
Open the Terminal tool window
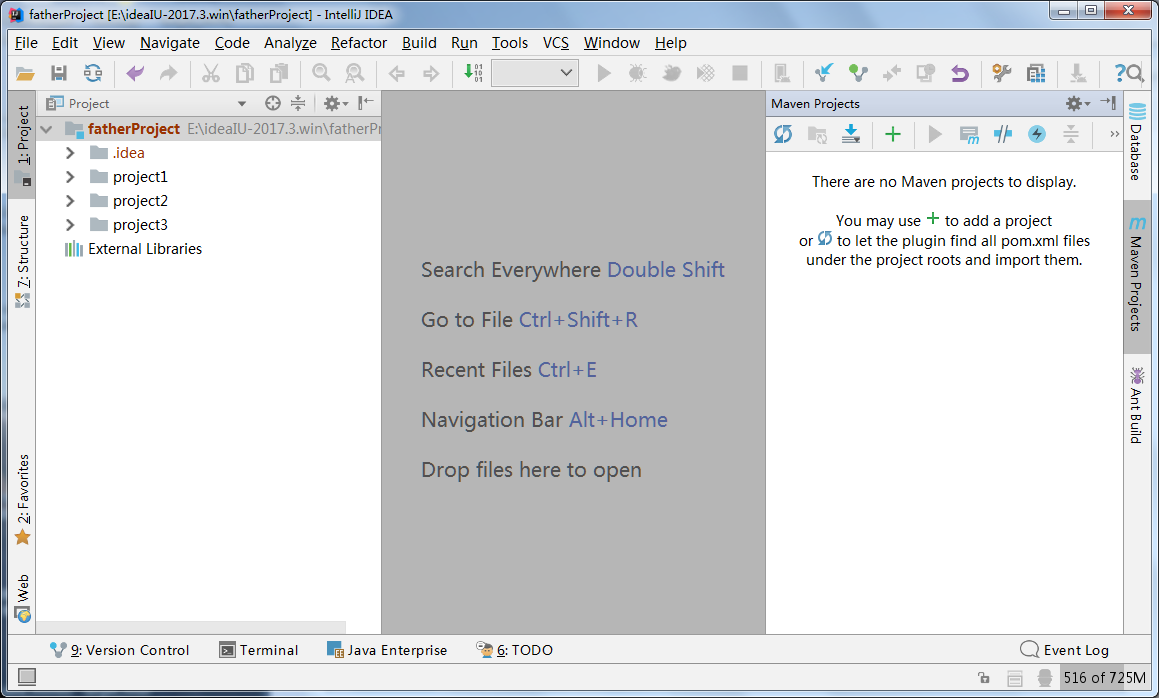(259, 650)
